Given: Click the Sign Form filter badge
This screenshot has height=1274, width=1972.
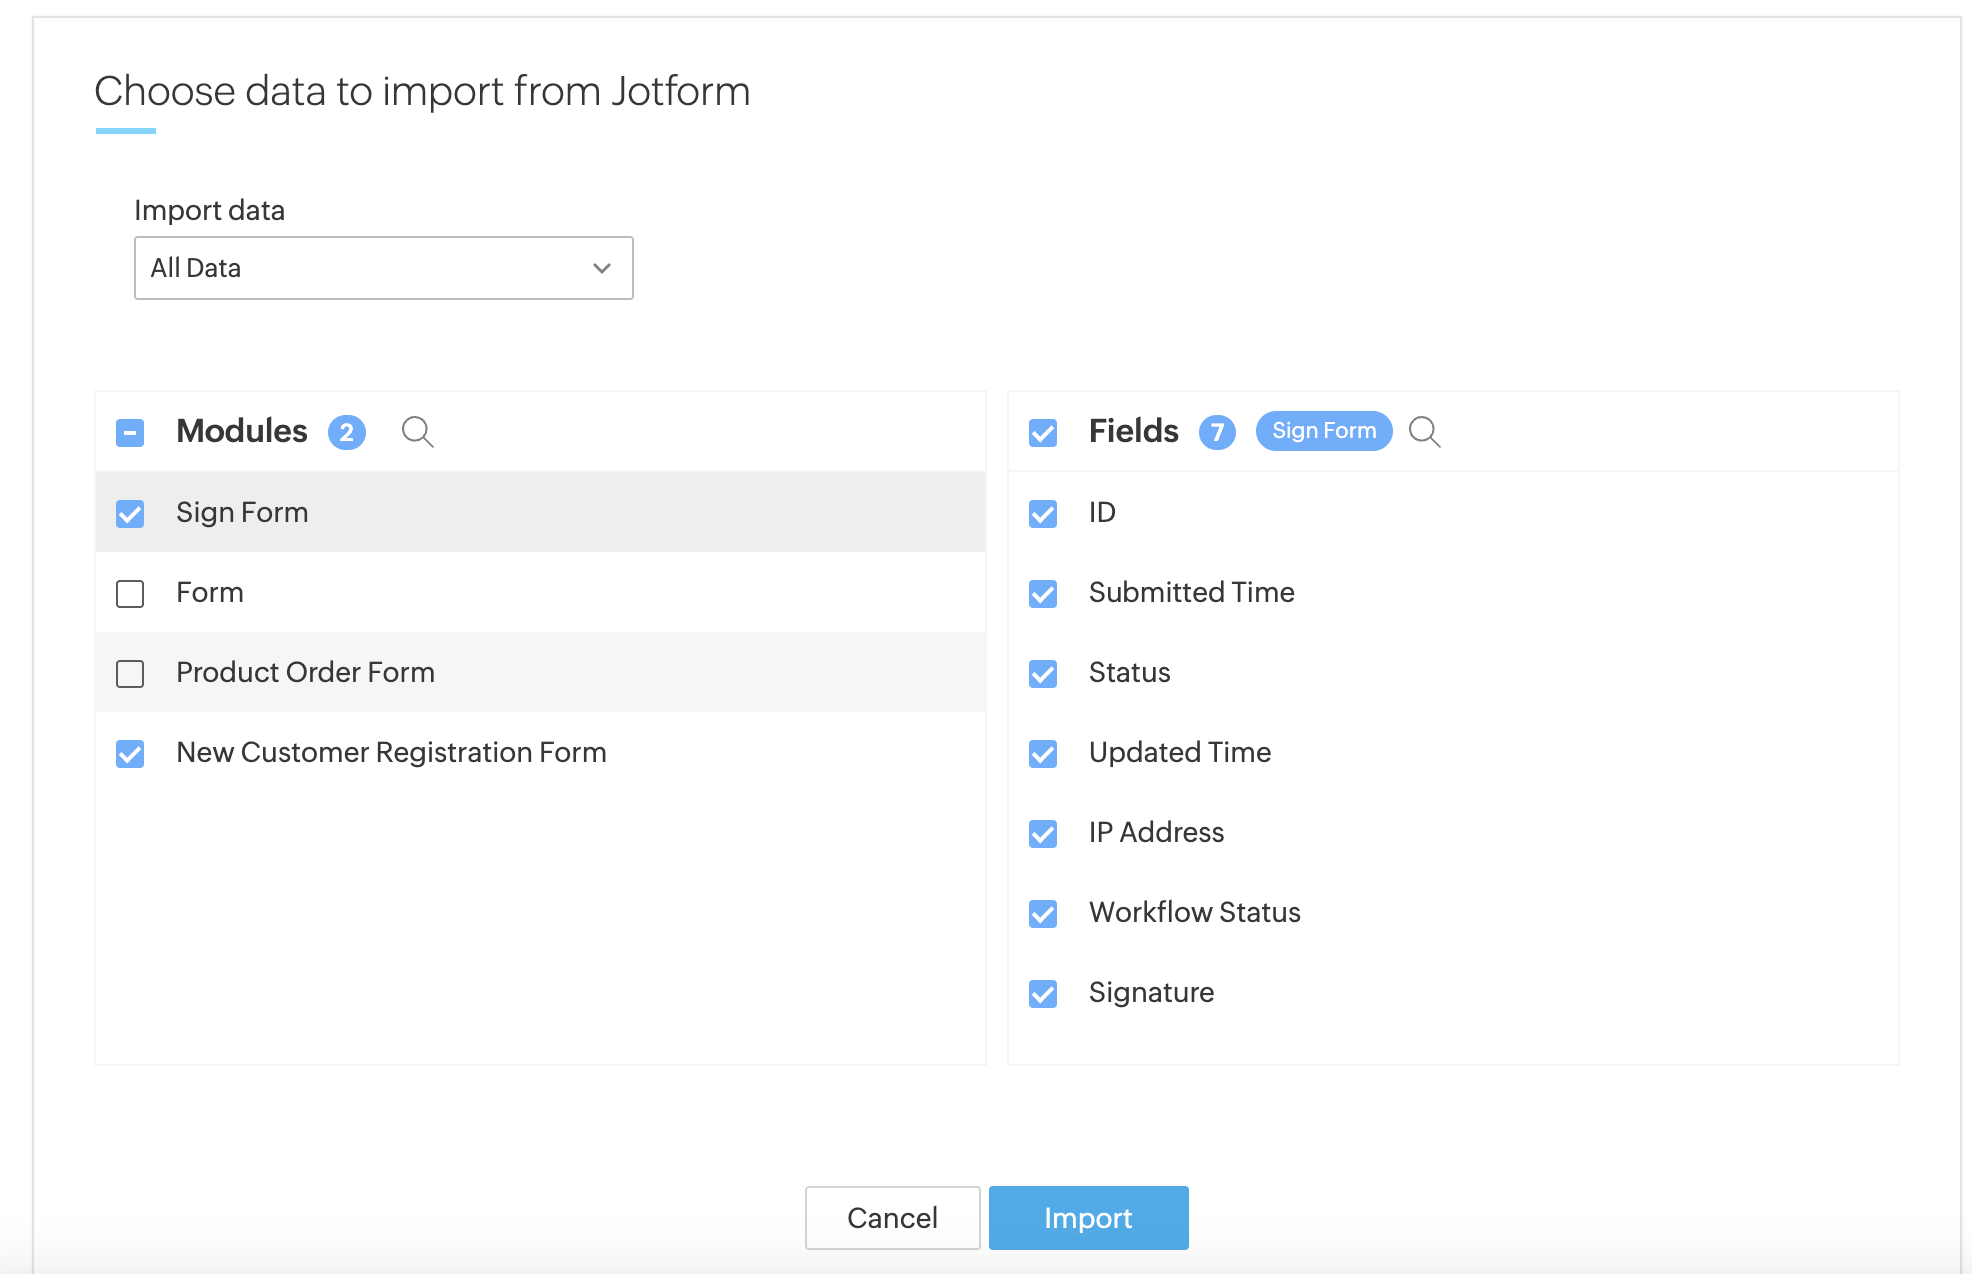Looking at the screenshot, I should point(1323,431).
